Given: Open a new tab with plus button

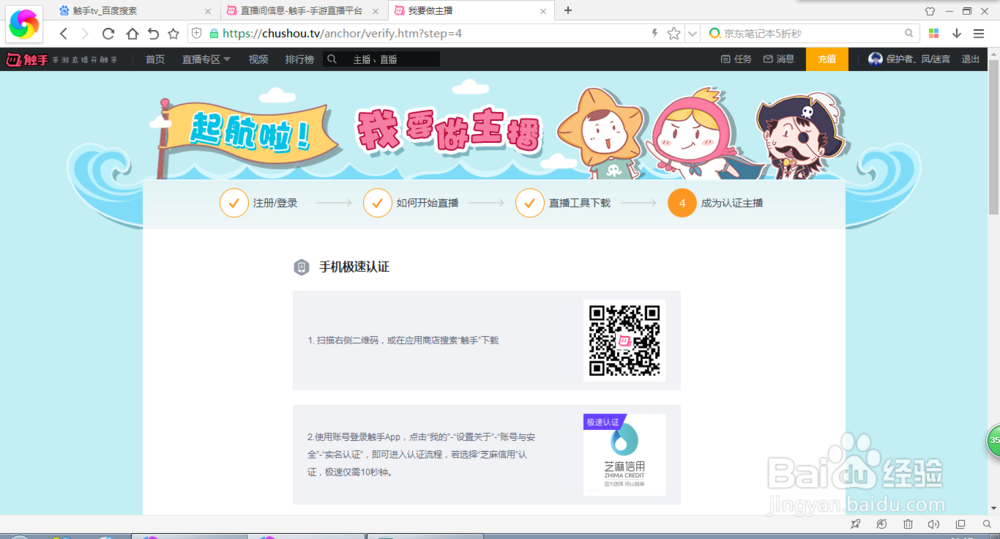Looking at the screenshot, I should pyautogui.click(x=568, y=10).
